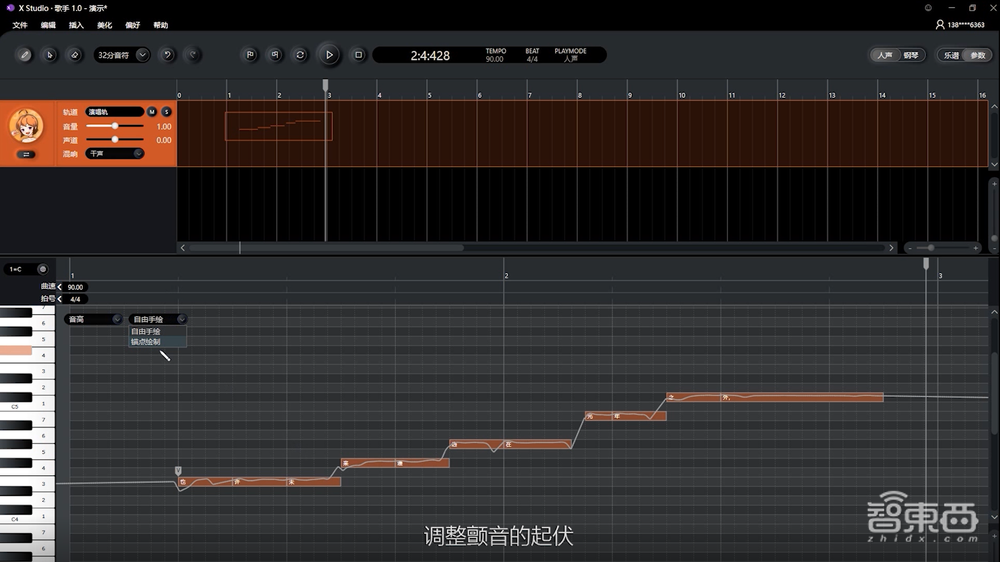1000x562 pixels.
Task: Solo the track with S button
Action: pos(166,112)
